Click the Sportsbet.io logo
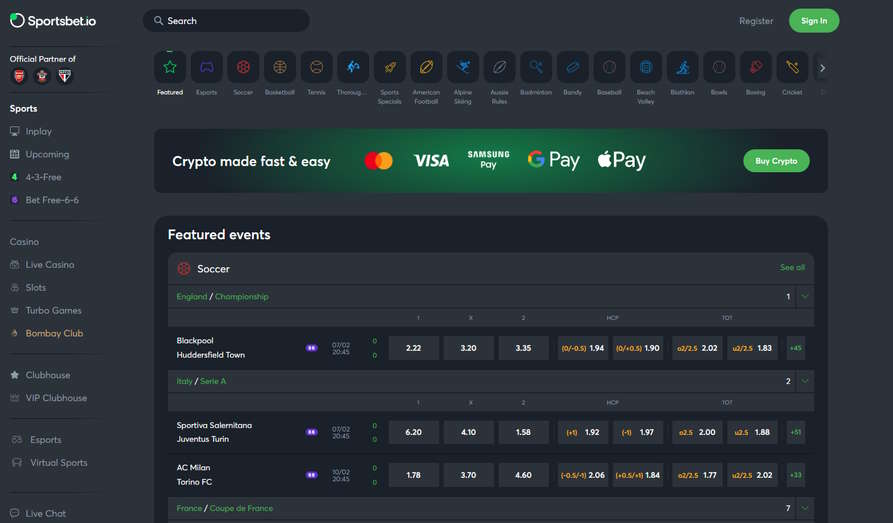This screenshot has height=523, width=893. [53, 20]
